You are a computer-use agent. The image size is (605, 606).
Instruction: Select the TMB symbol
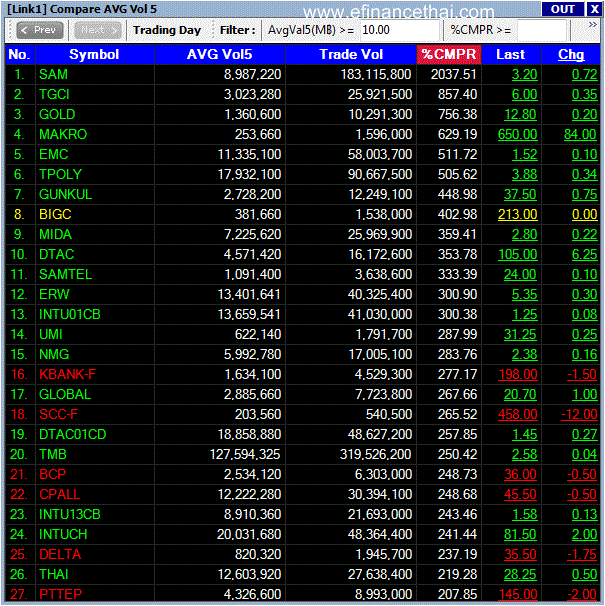click(x=53, y=455)
